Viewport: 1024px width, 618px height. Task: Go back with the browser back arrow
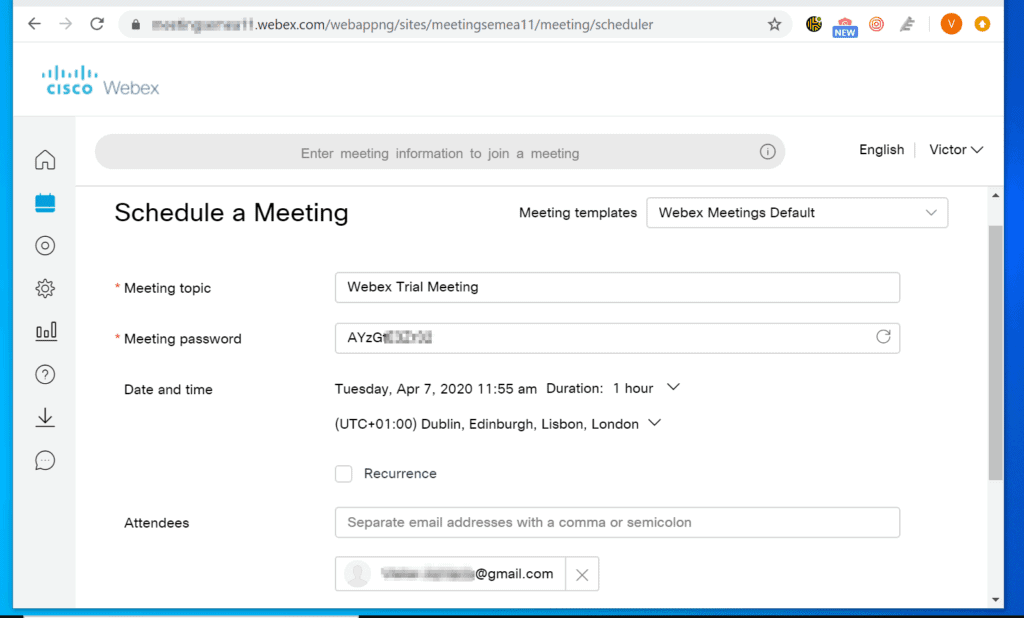[x=34, y=24]
